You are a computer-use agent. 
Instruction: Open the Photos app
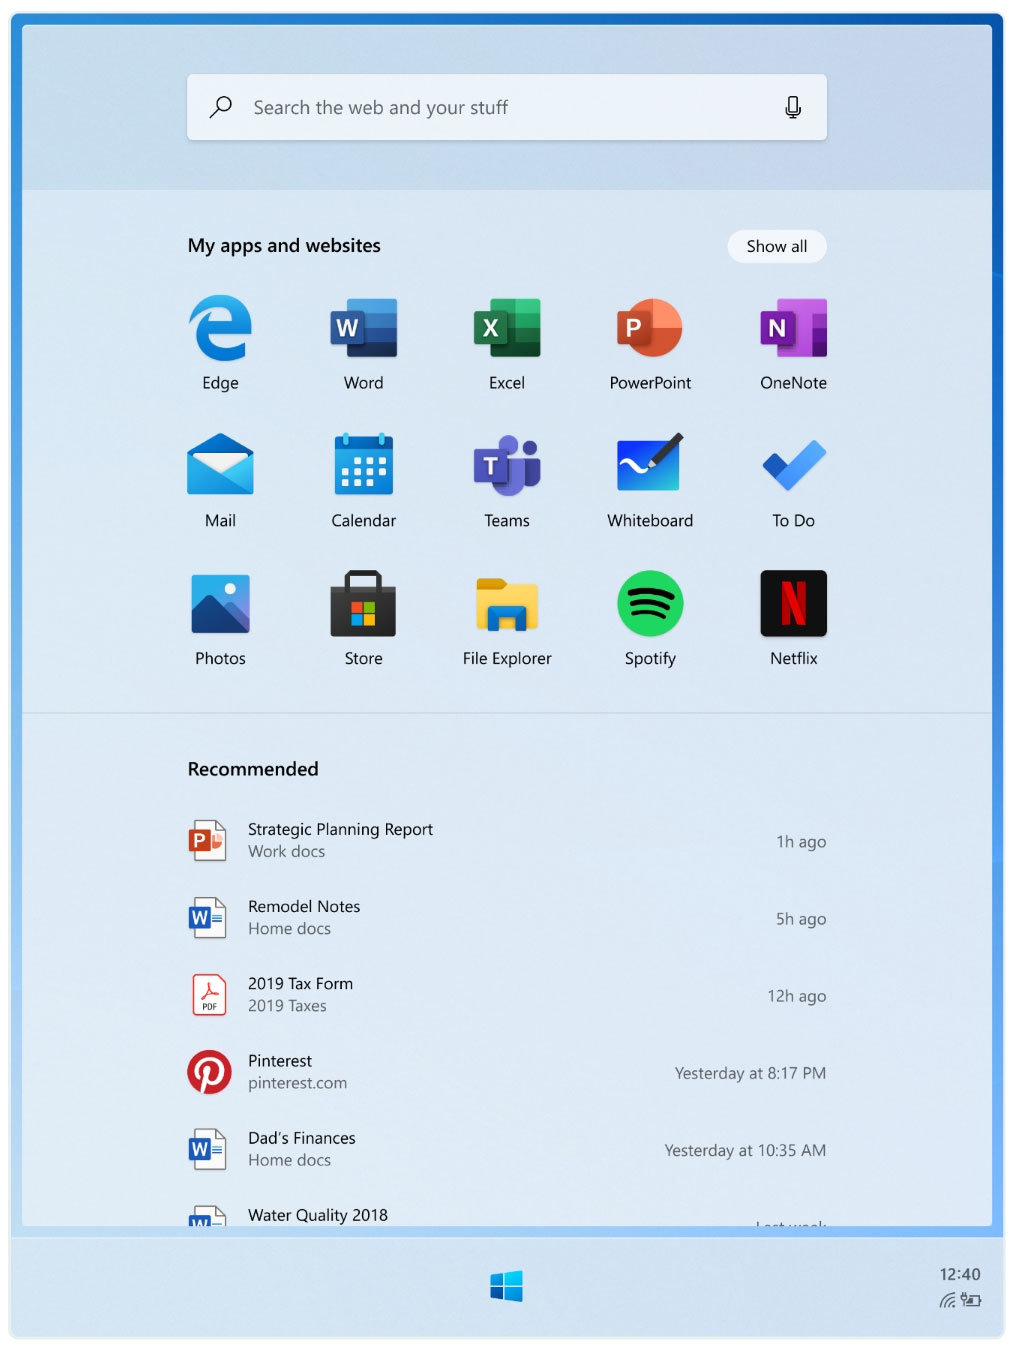(x=219, y=604)
